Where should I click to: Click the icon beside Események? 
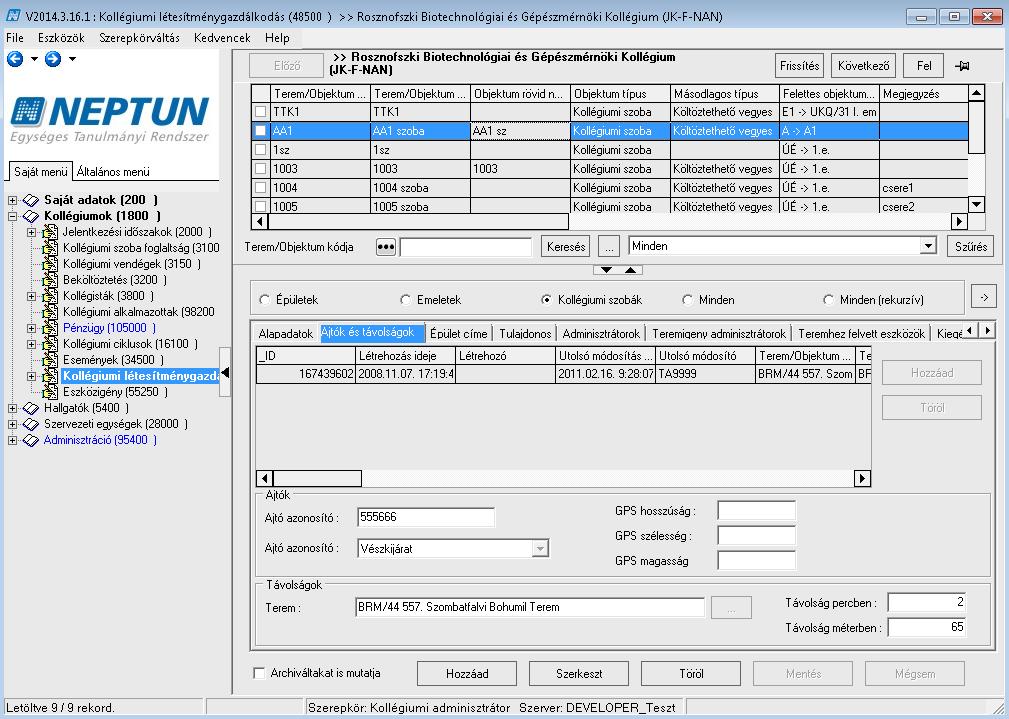click(x=50, y=360)
